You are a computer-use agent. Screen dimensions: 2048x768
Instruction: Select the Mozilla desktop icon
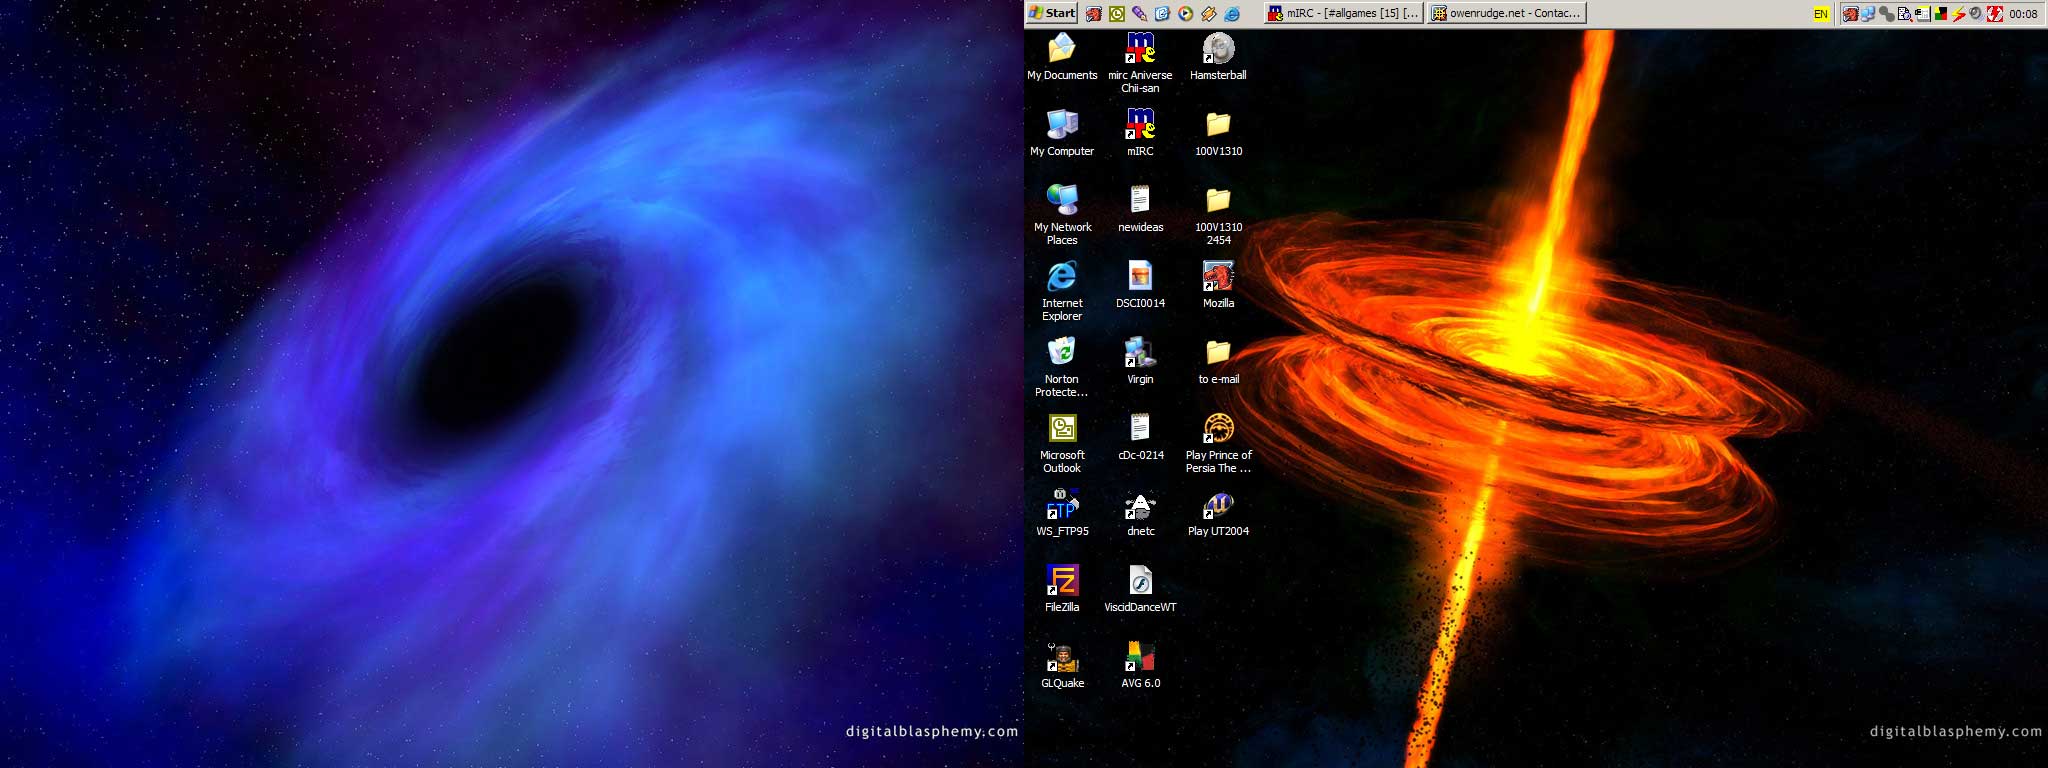[x=1218, y=277]
